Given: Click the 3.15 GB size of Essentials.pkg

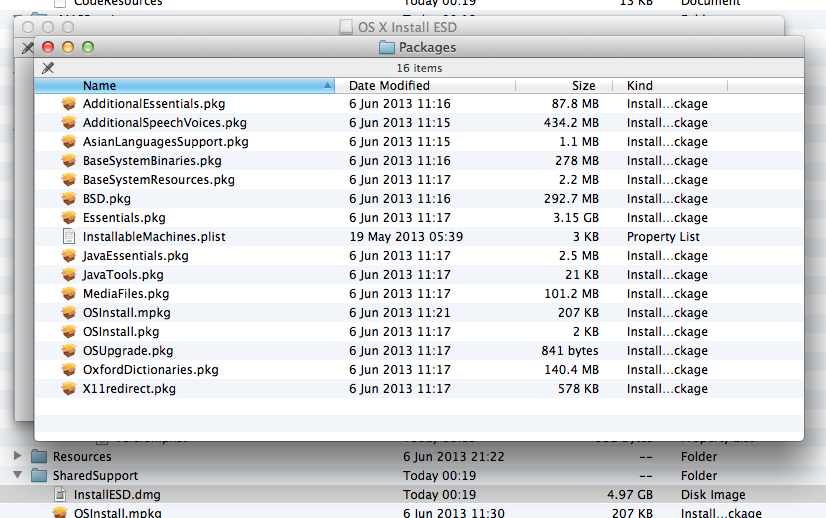Looking at the screenshot, I should tap(576, 218).
